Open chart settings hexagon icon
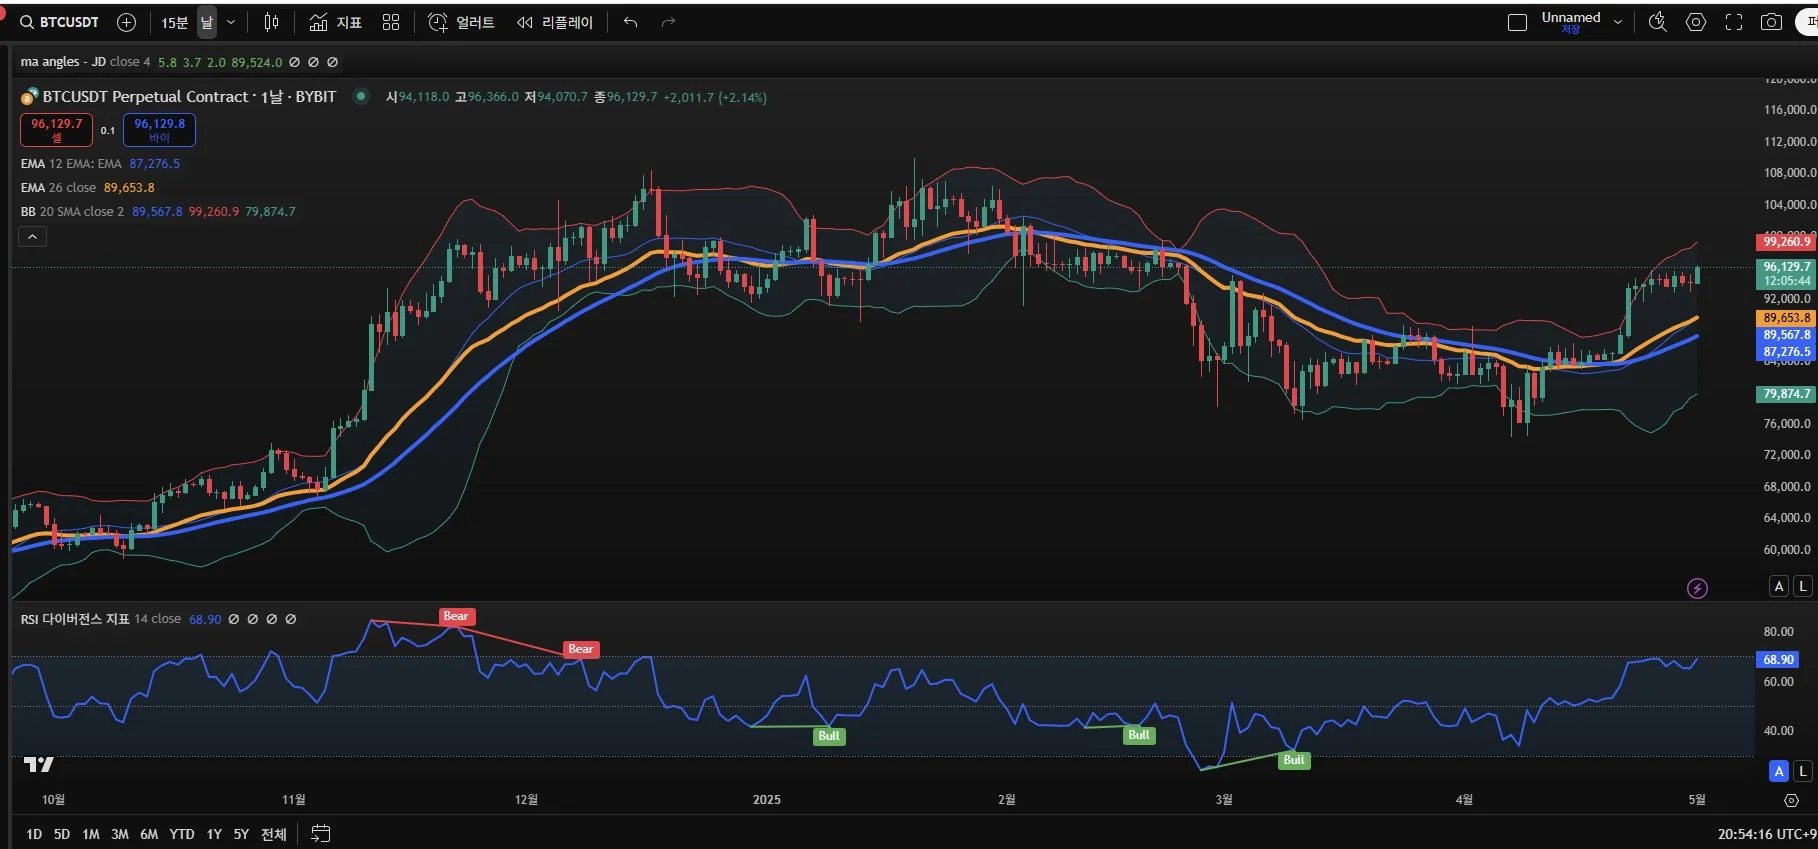This screenshot has height=849, width=1818. [1696, 22]
